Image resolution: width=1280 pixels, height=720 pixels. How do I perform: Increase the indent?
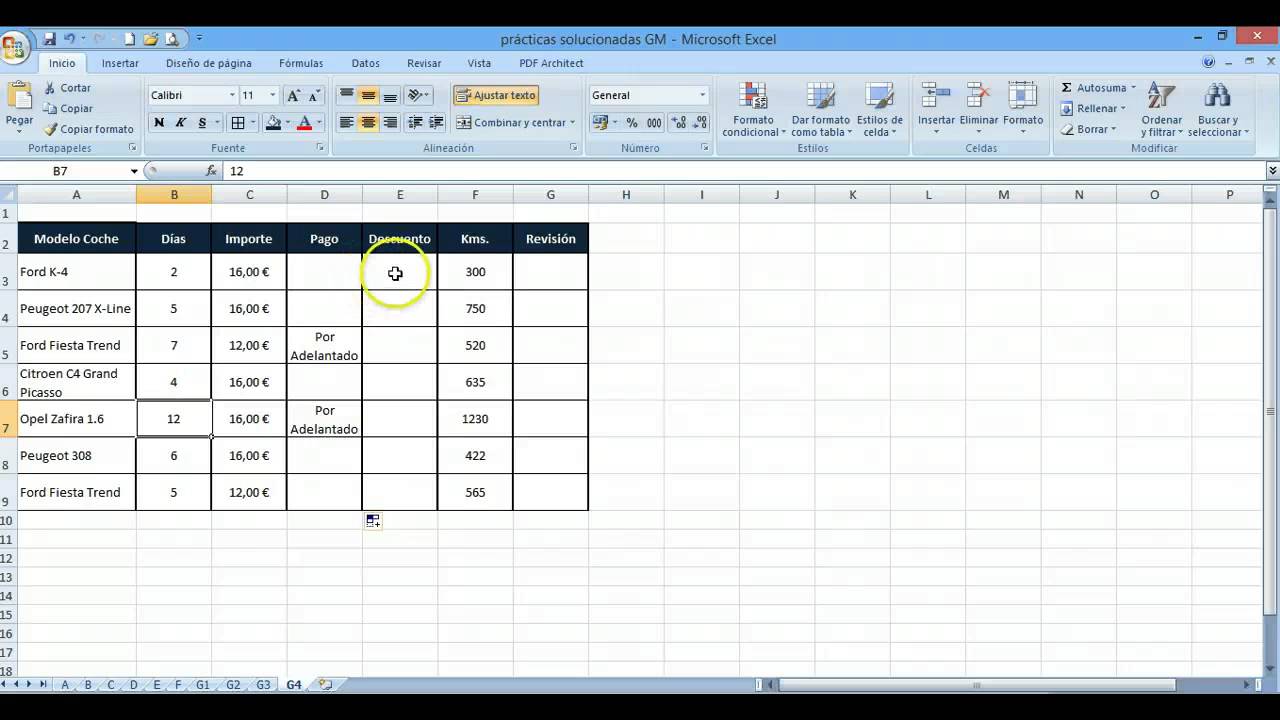[437, 123]
